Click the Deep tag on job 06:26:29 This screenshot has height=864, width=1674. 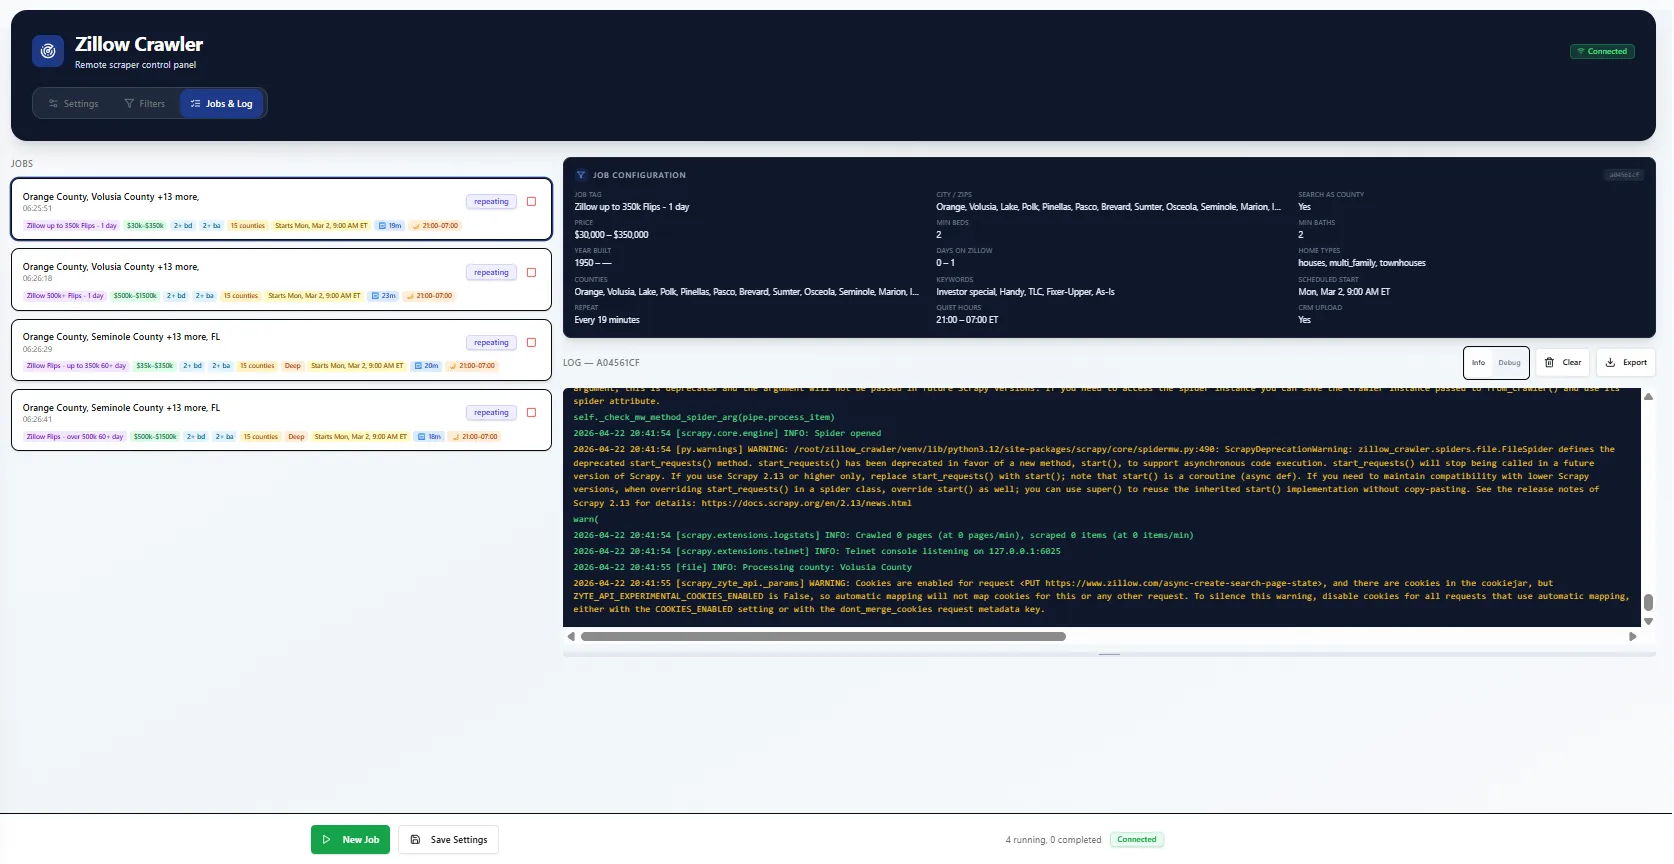click(x=293, y=366)
